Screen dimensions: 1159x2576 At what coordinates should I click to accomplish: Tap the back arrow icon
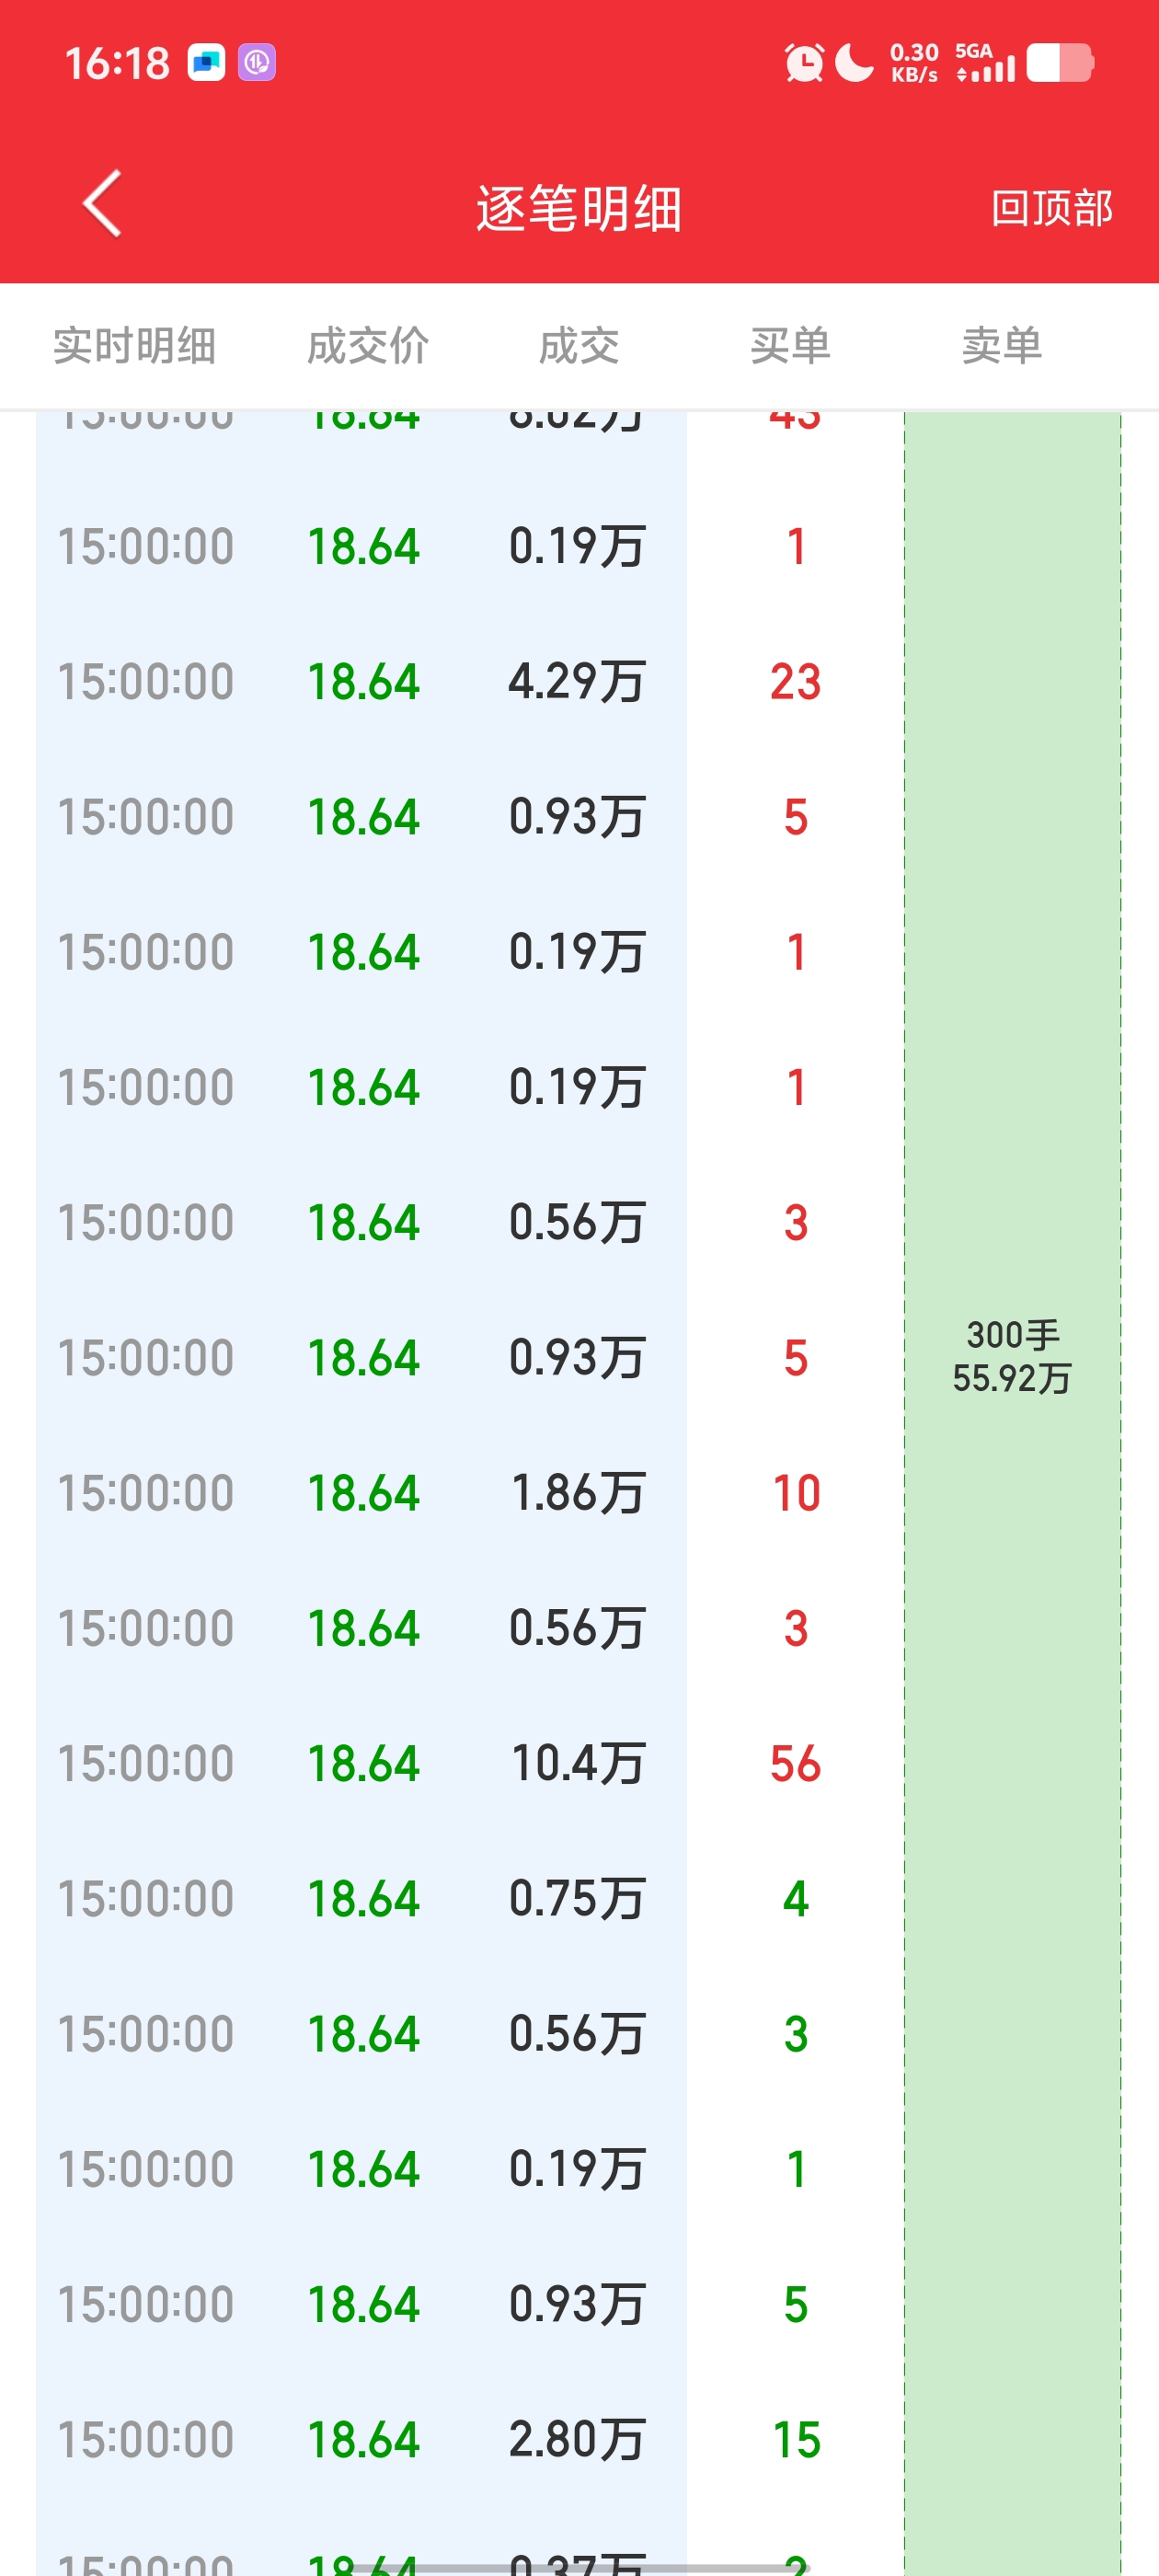102,203
